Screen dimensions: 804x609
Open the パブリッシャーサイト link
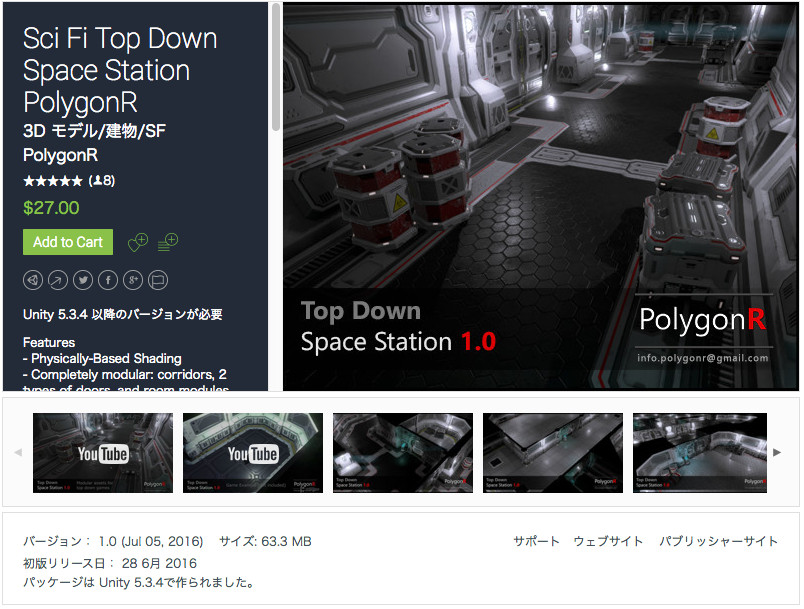(718, 541)
